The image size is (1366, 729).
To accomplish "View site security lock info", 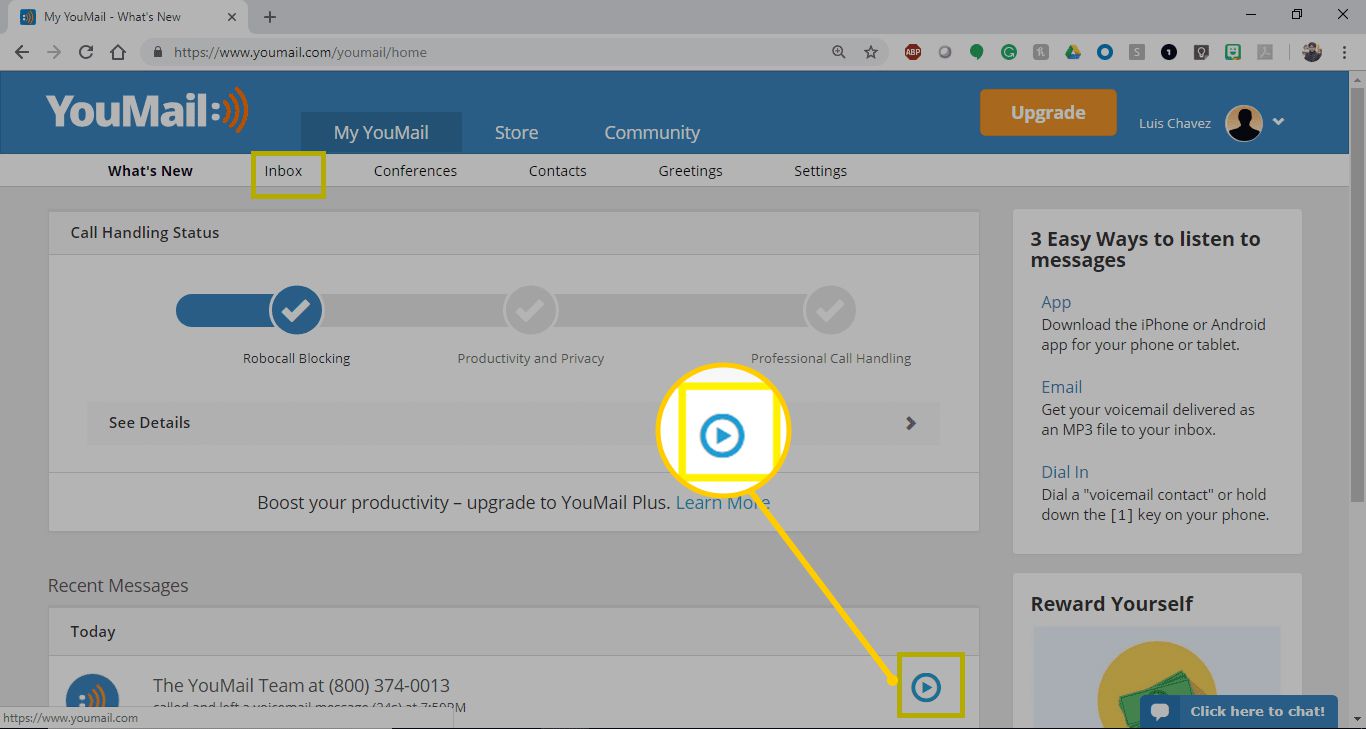I will 157,52.
